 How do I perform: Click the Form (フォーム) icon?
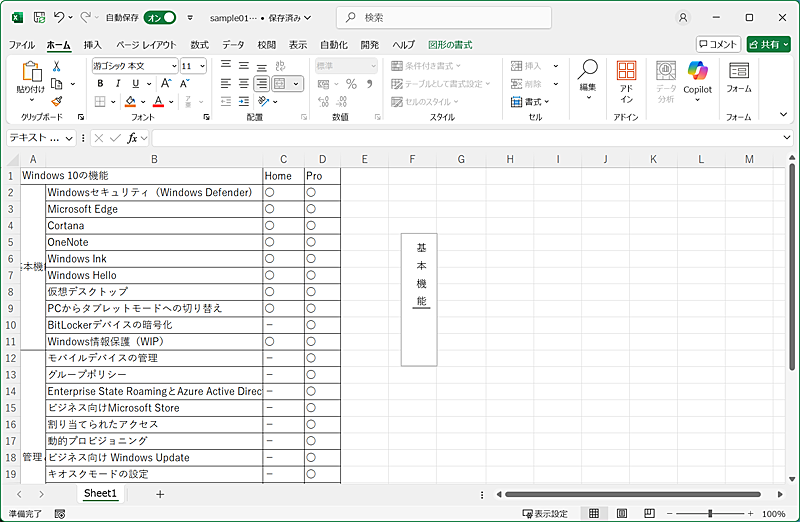pos(739,77)
